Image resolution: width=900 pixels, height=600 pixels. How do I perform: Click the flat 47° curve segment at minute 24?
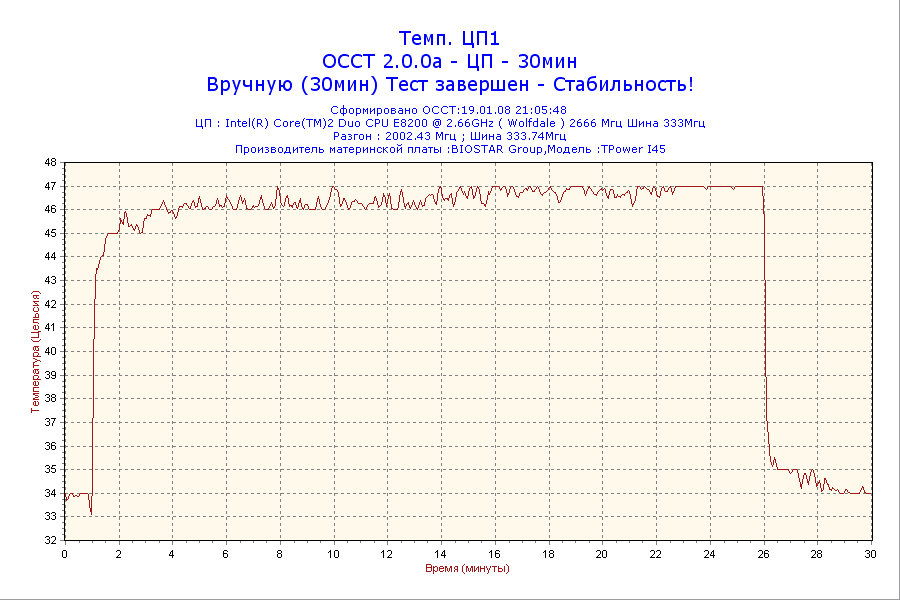point(709,186)
